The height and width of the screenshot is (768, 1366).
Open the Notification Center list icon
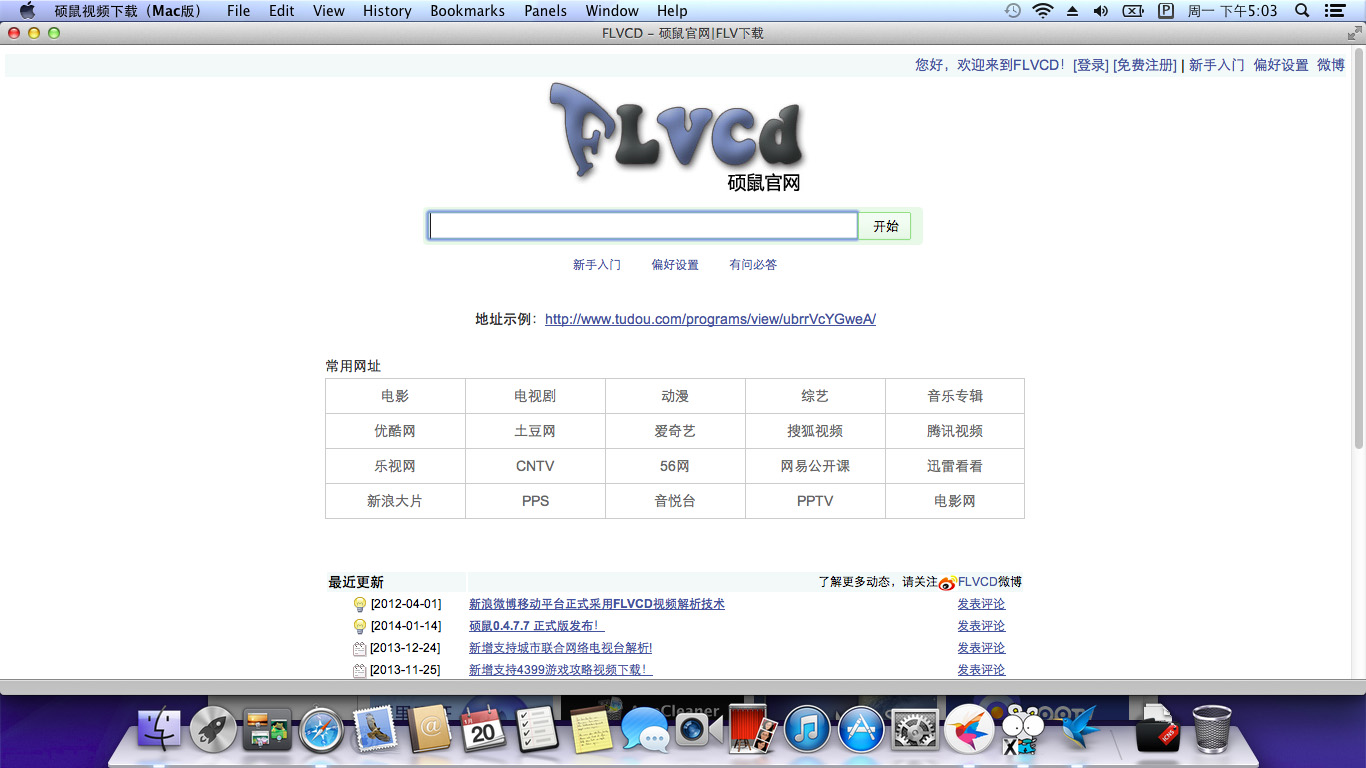[x=1334, y=11]
